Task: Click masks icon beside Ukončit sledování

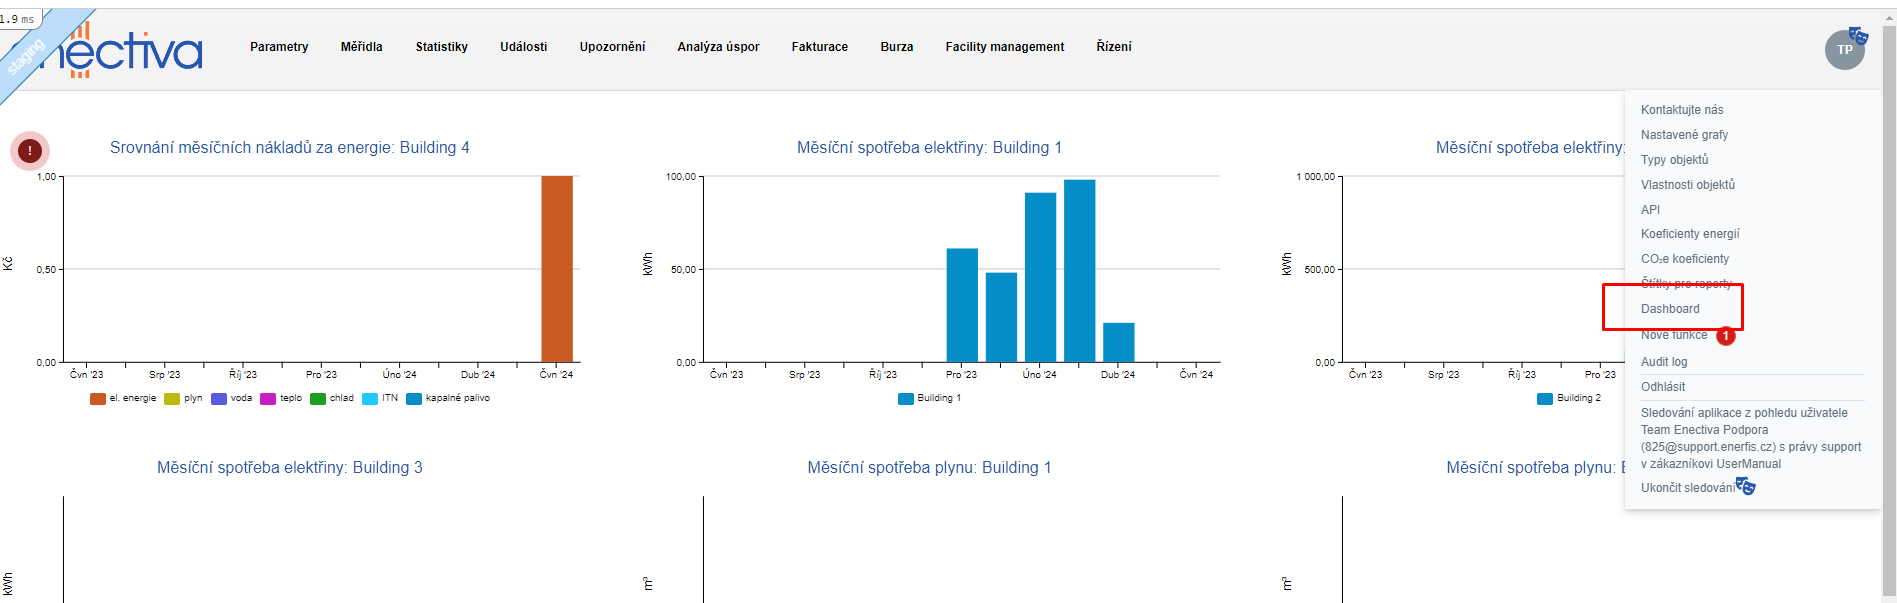Action: pos(1746,487)
